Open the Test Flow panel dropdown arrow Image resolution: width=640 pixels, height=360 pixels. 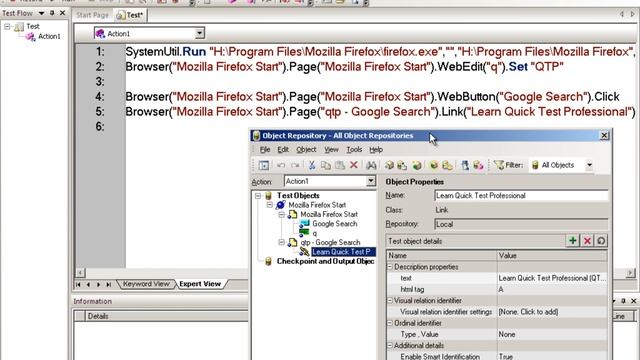pos(41,13)
